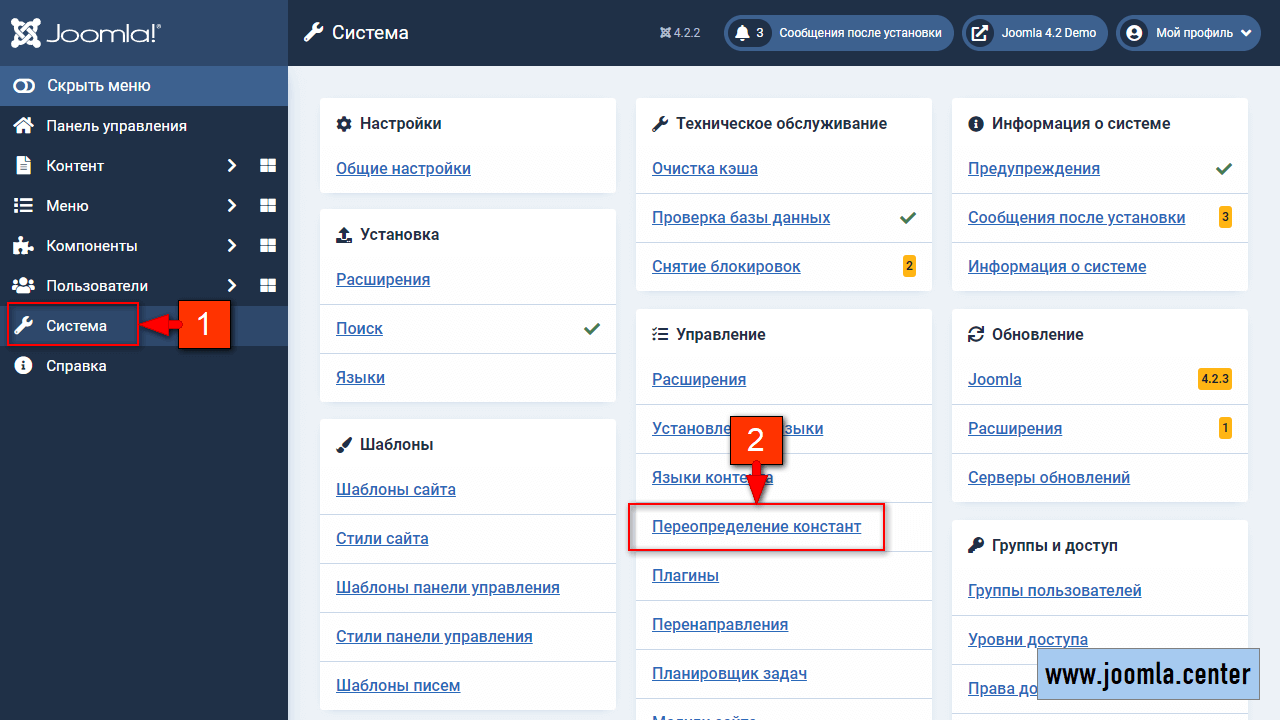Viewport: 1280px width, 720px height.
Task: Click the Joomla logo in sidebar header
Action: pyautogui.click(x=85, y=33)
